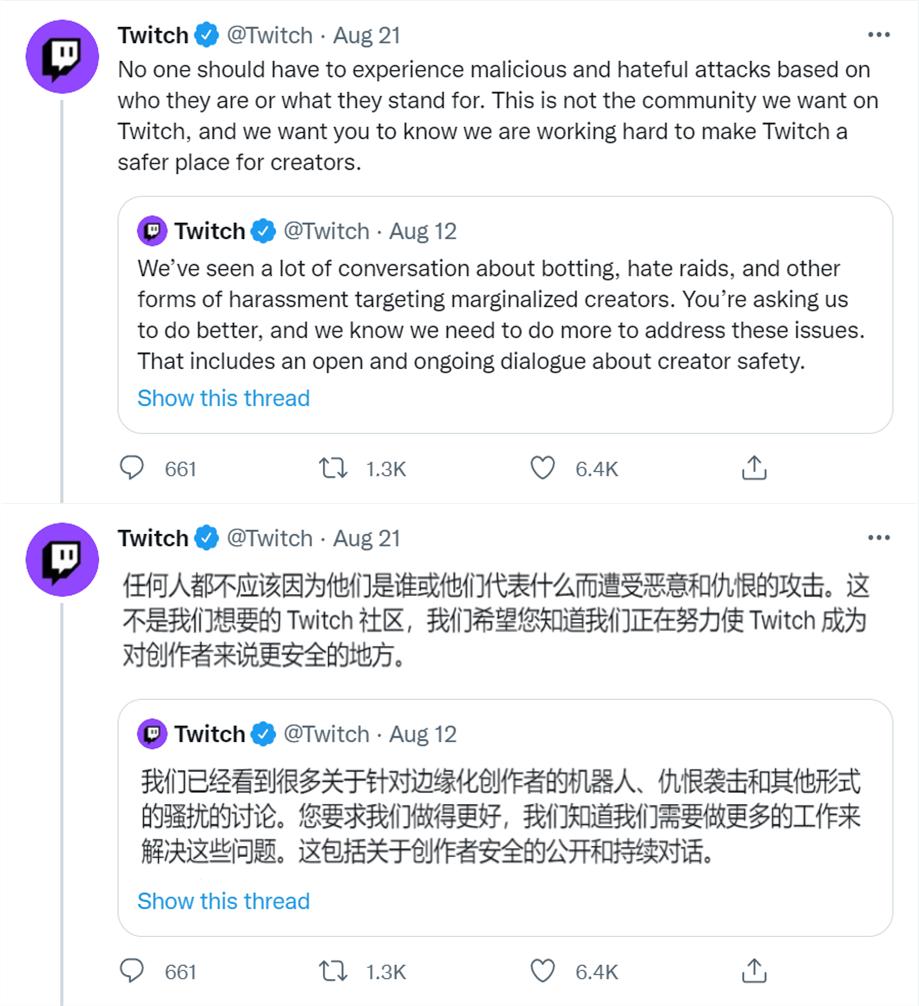
Task: Open Twitch avatar on the second tweet
Action: (x=62, y=559)
